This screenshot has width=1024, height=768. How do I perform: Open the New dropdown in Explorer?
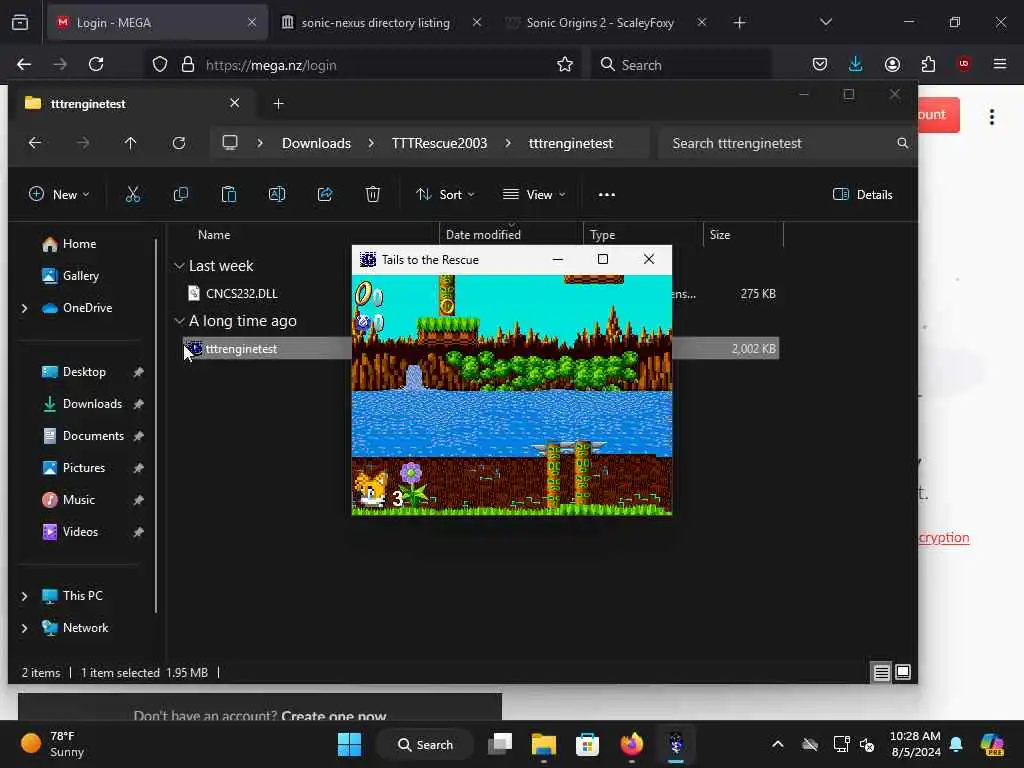pyautogui.click(x=59, y=195)
